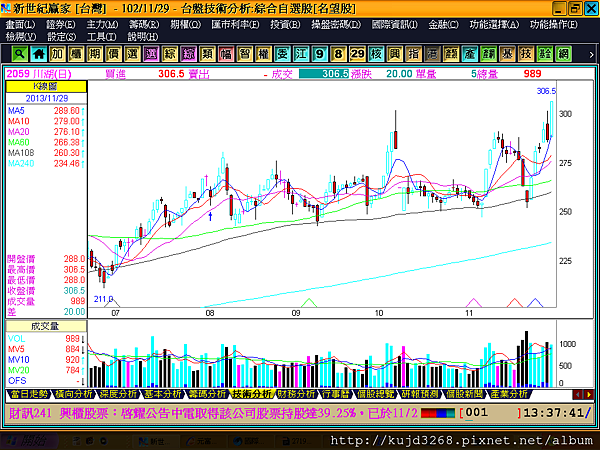
Task: Switch to 個股總覽 tab
Action: click(x=375, y=394)
